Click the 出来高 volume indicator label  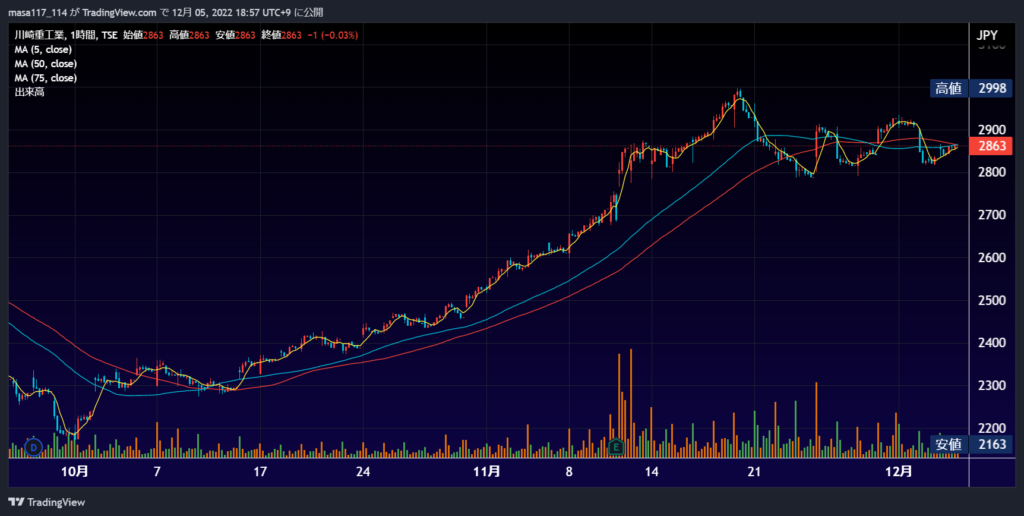(29, 92)
